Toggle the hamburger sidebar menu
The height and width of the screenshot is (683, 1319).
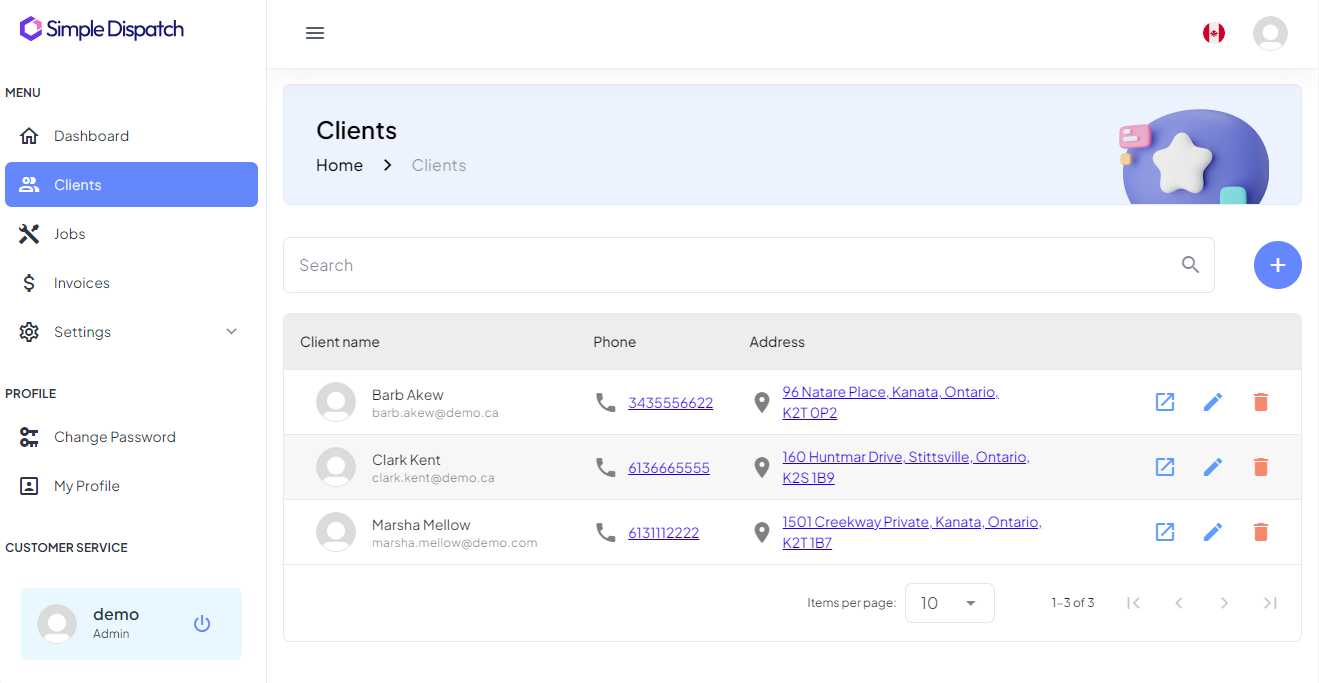pyautogui.click(x=315, y=33)
